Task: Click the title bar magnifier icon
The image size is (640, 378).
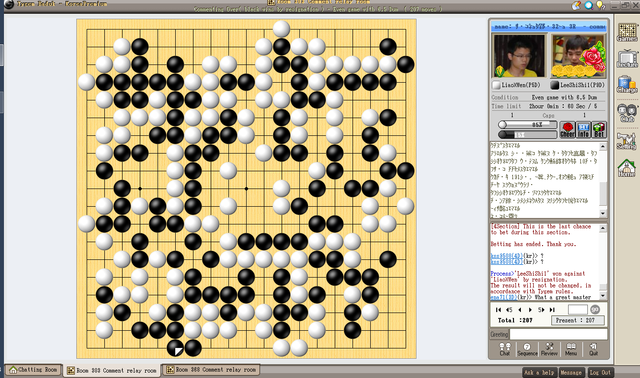Action: (x=588, y=5)
